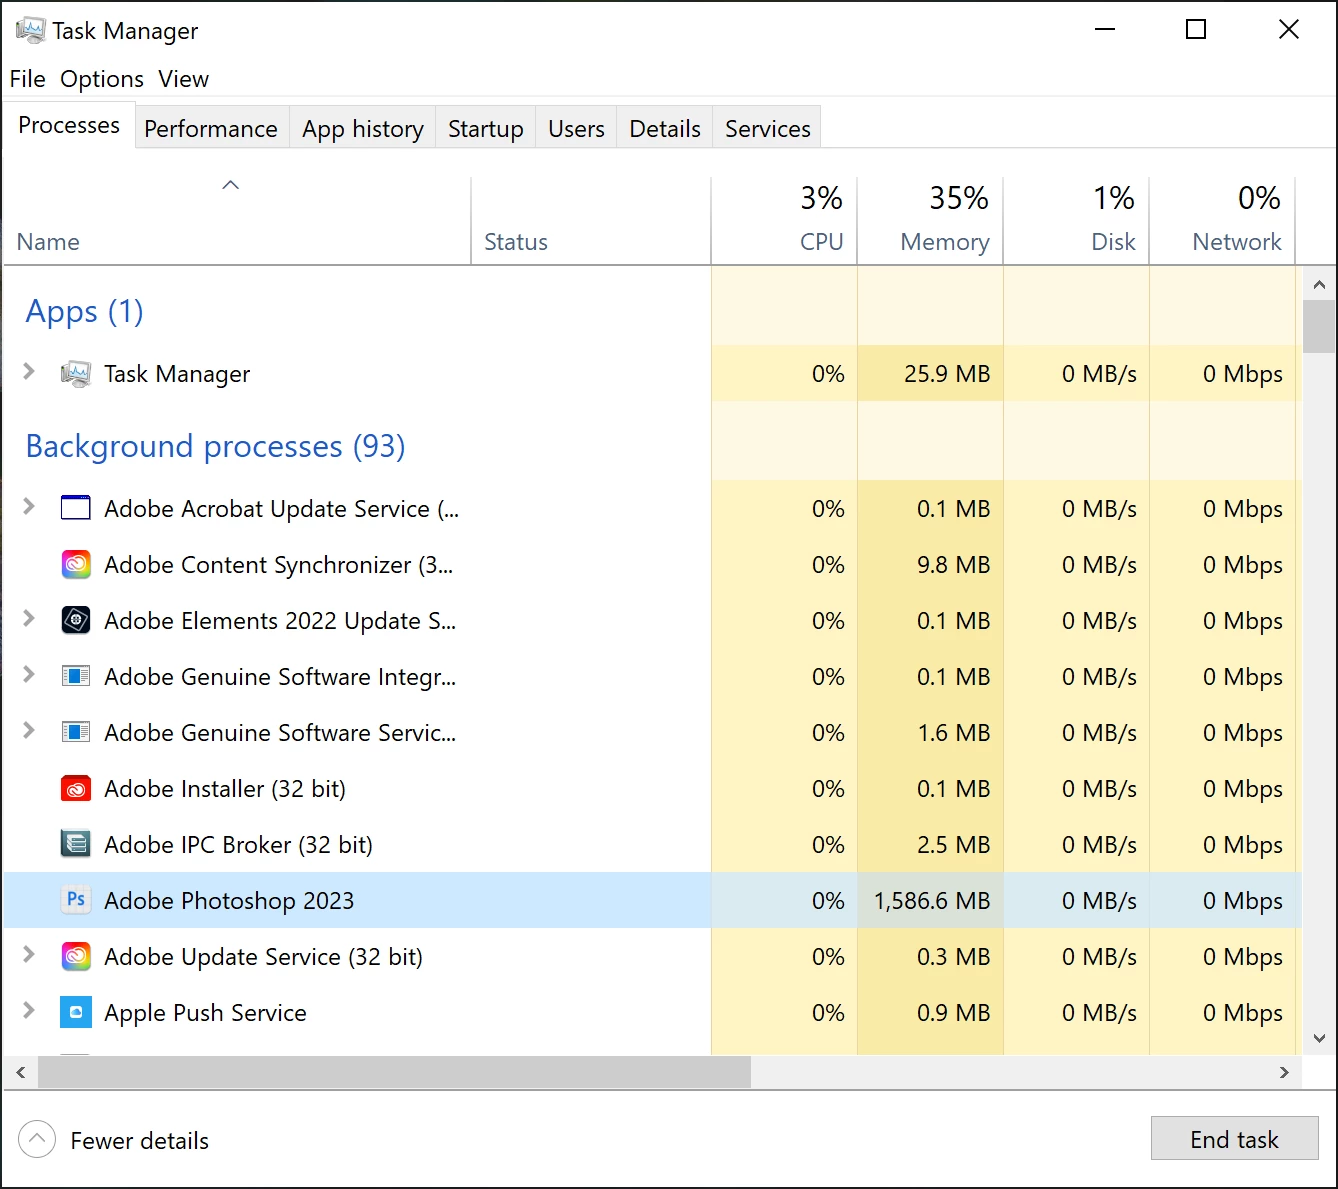Click the 9.8 MB memory value
Image resolution: width=1338 pixels, height=1189 pixels.
coord(953,565)
